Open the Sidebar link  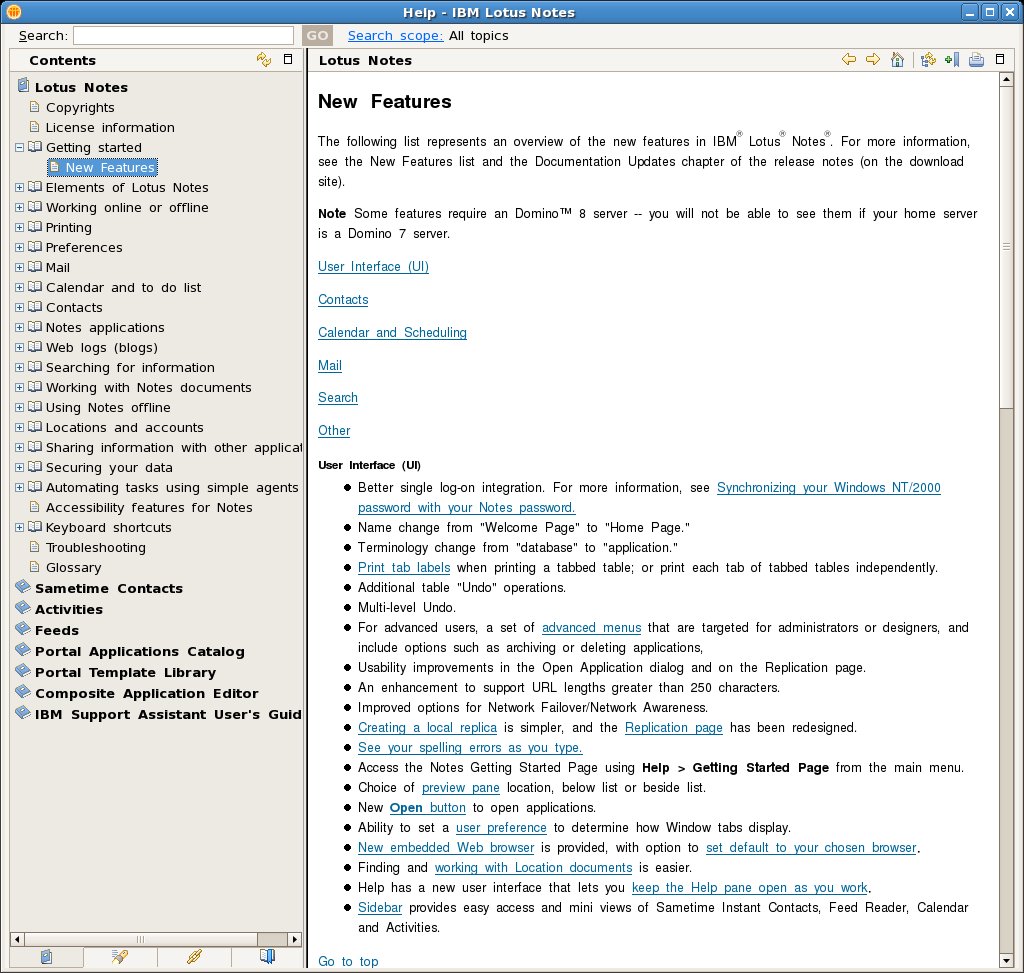pos(380,908)
